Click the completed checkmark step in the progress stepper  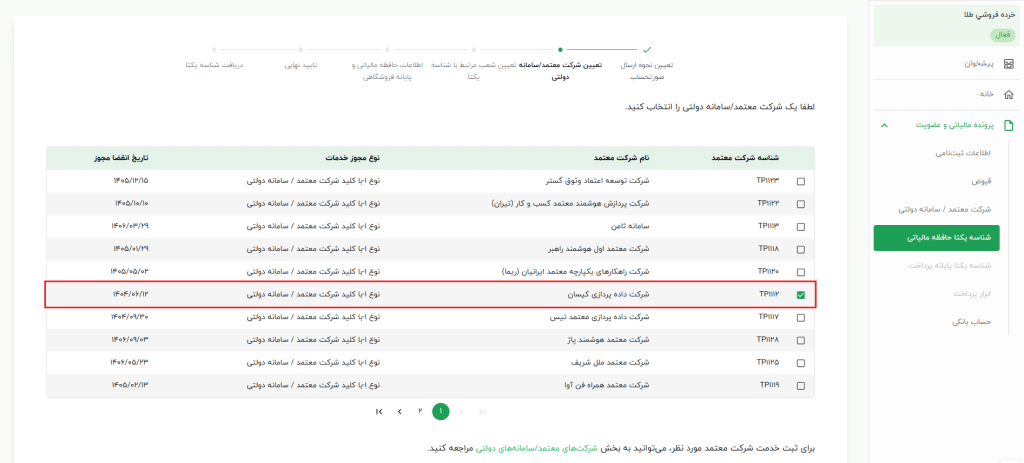pyautogui.click(x=647, y=48)
